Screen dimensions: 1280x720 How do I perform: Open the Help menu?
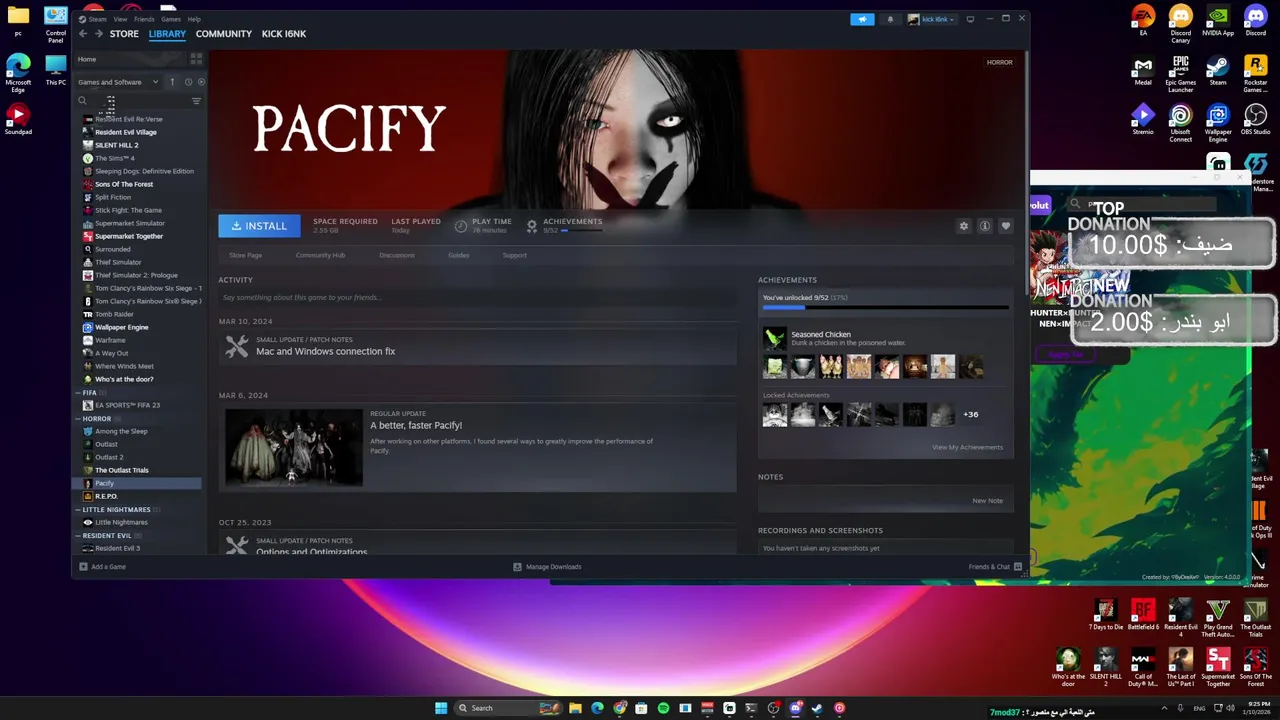194,19
